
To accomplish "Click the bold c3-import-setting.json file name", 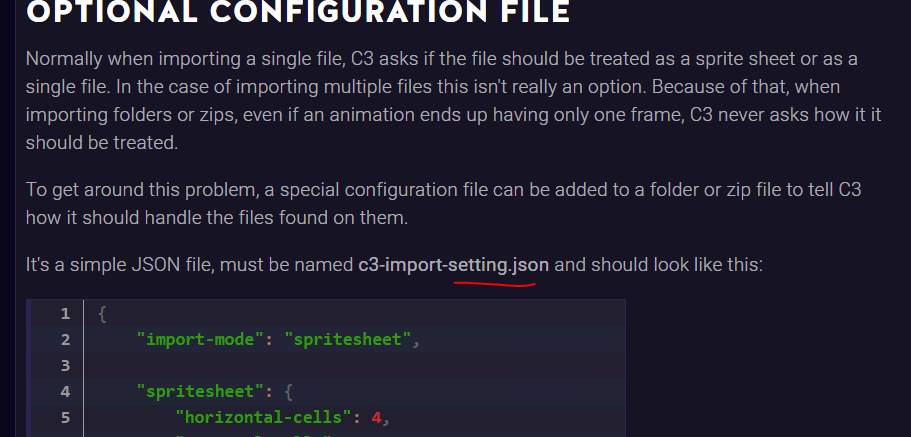I will 454,265.
